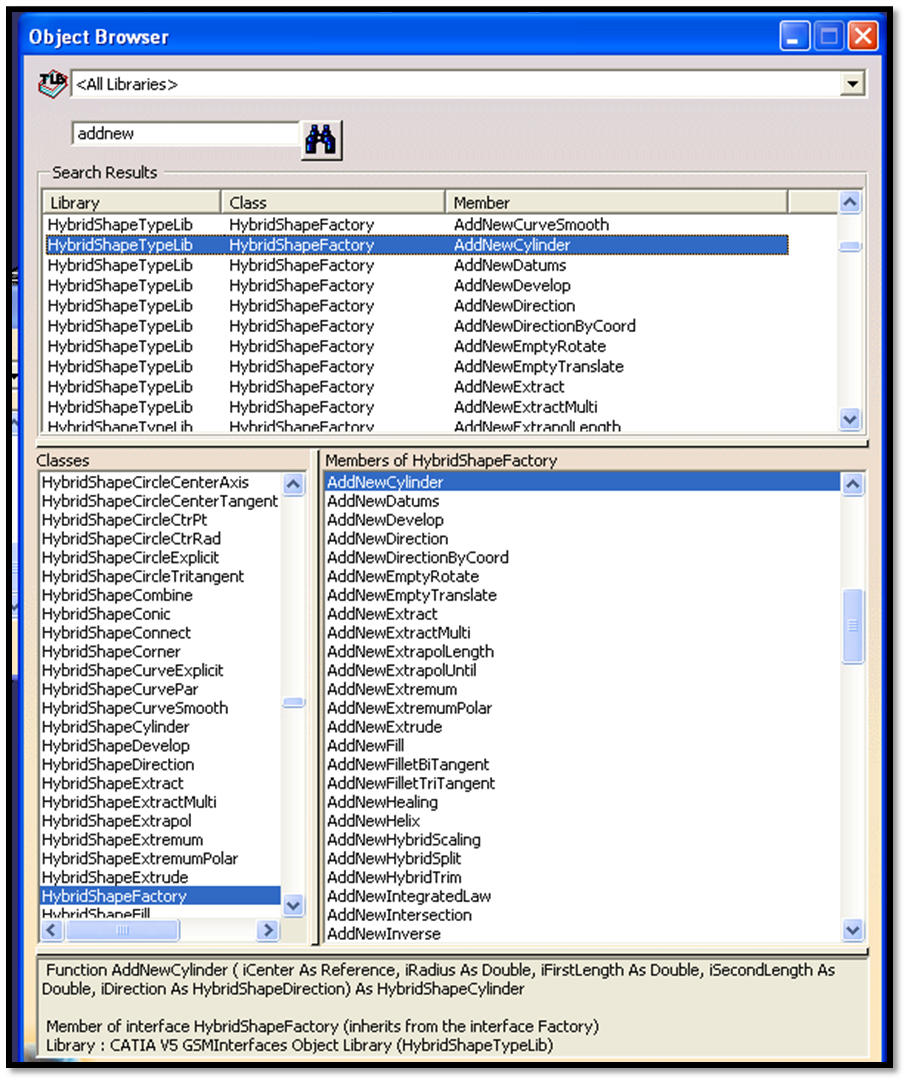907x1082 pixels.
Task: Select the AddNewFilletBiTangent member
Action: [583, 764]
